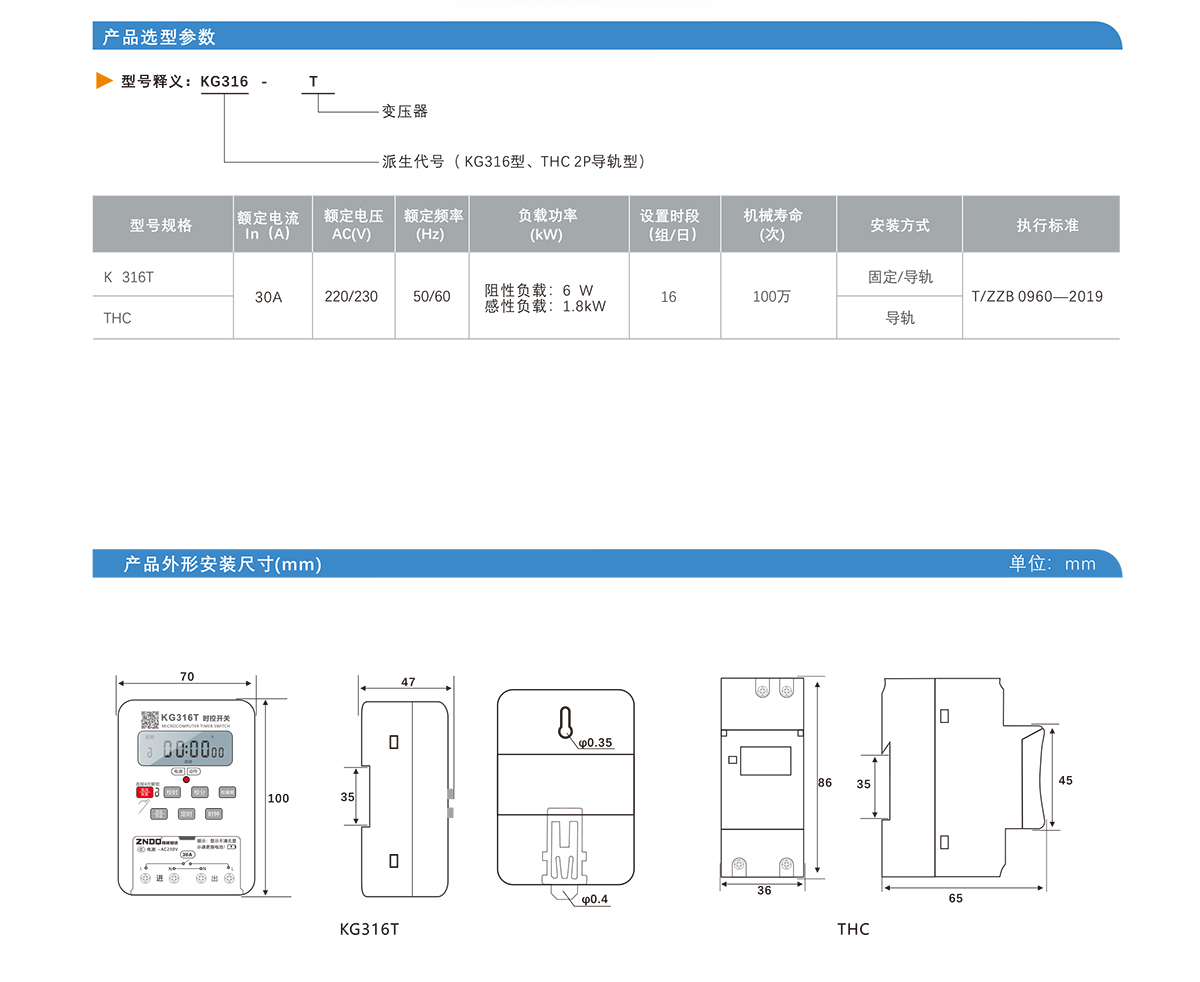Click the LCD display showing 00:00

pos(186,748)
